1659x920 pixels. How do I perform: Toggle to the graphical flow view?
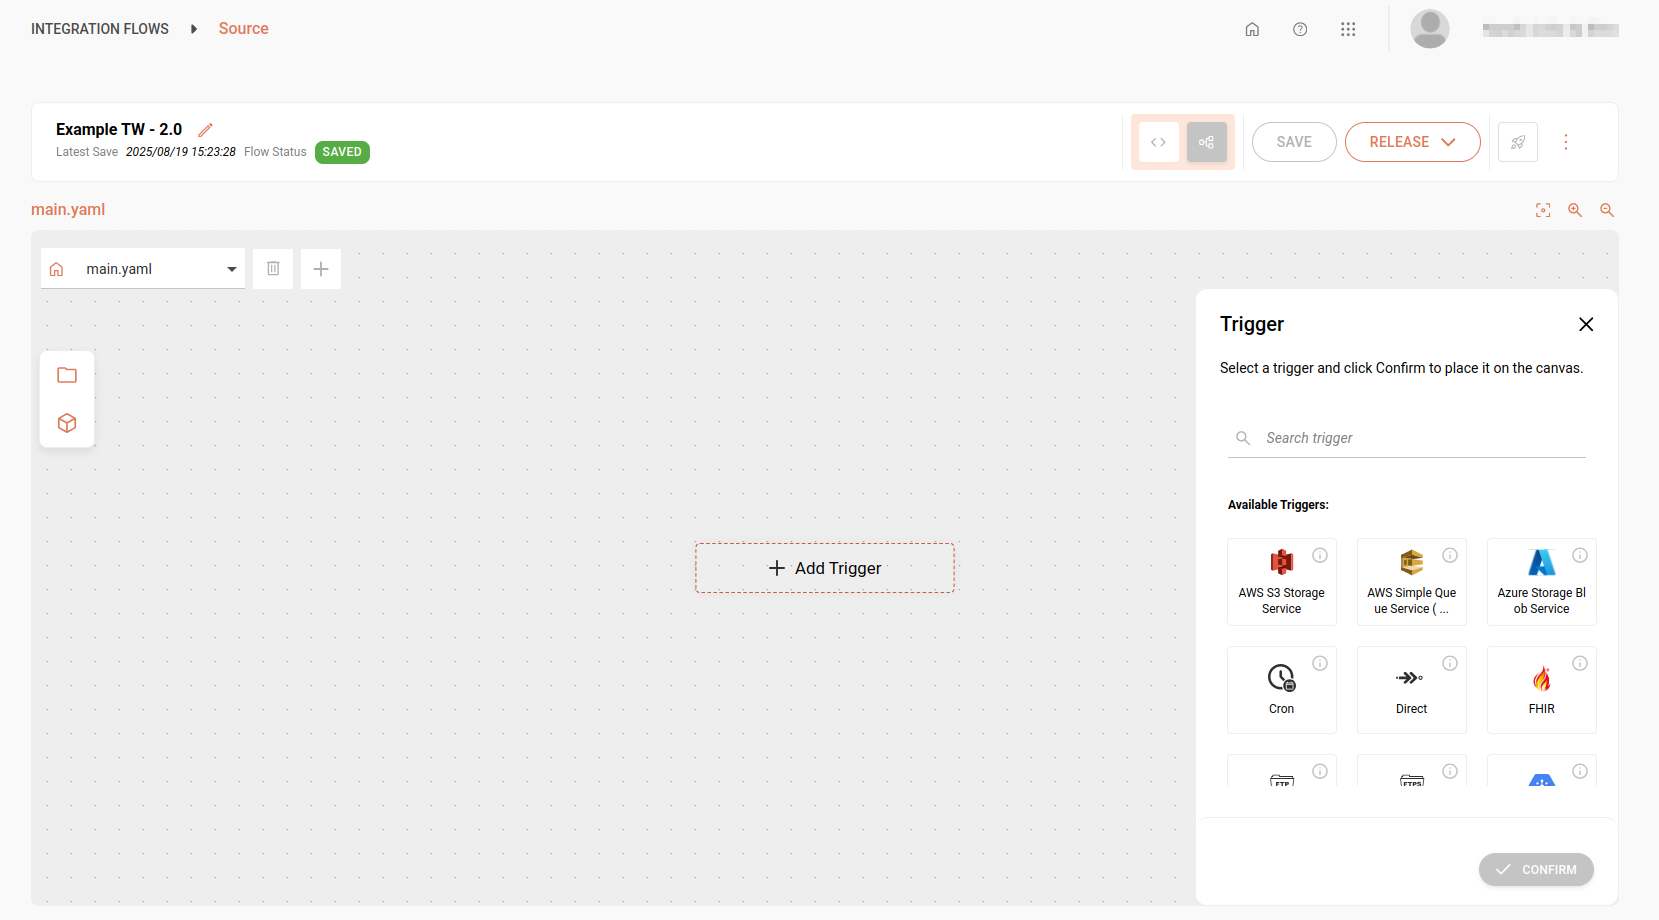(x=1206, y=142)
